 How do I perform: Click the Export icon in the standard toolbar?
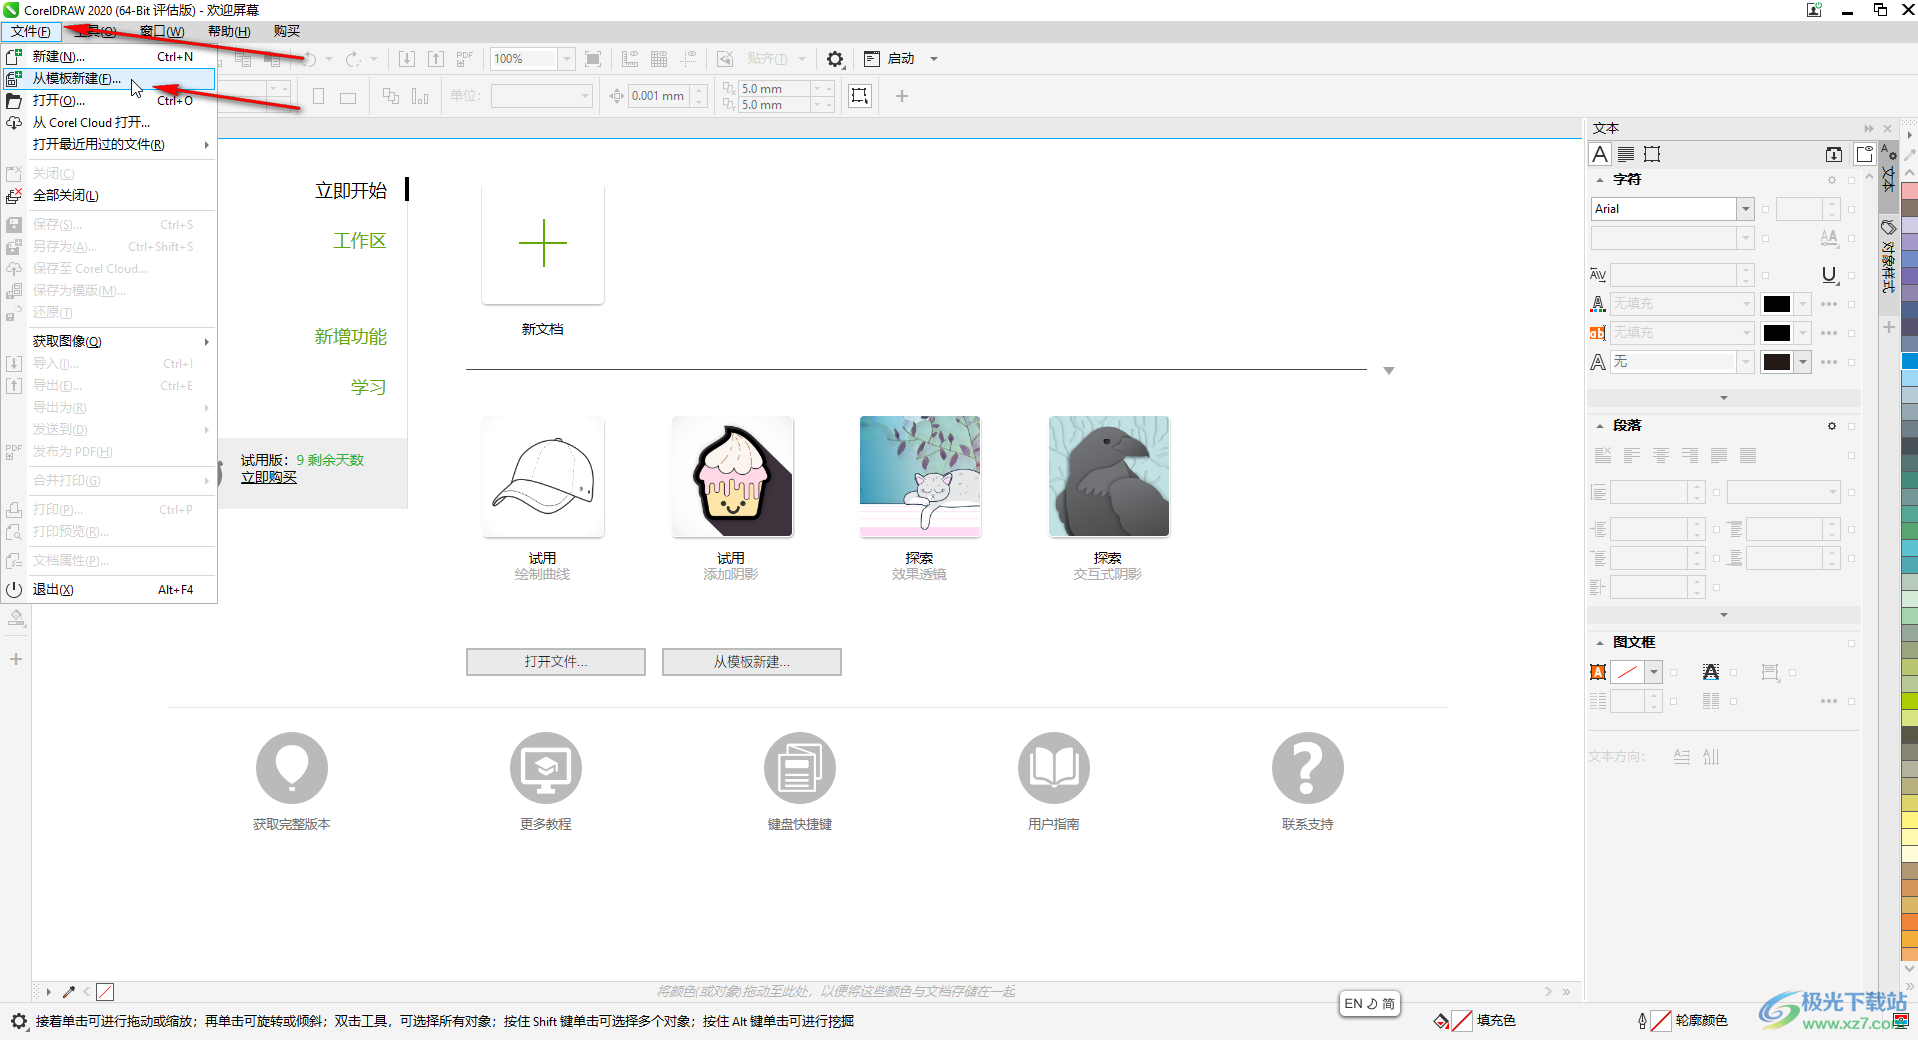(436, 59)
